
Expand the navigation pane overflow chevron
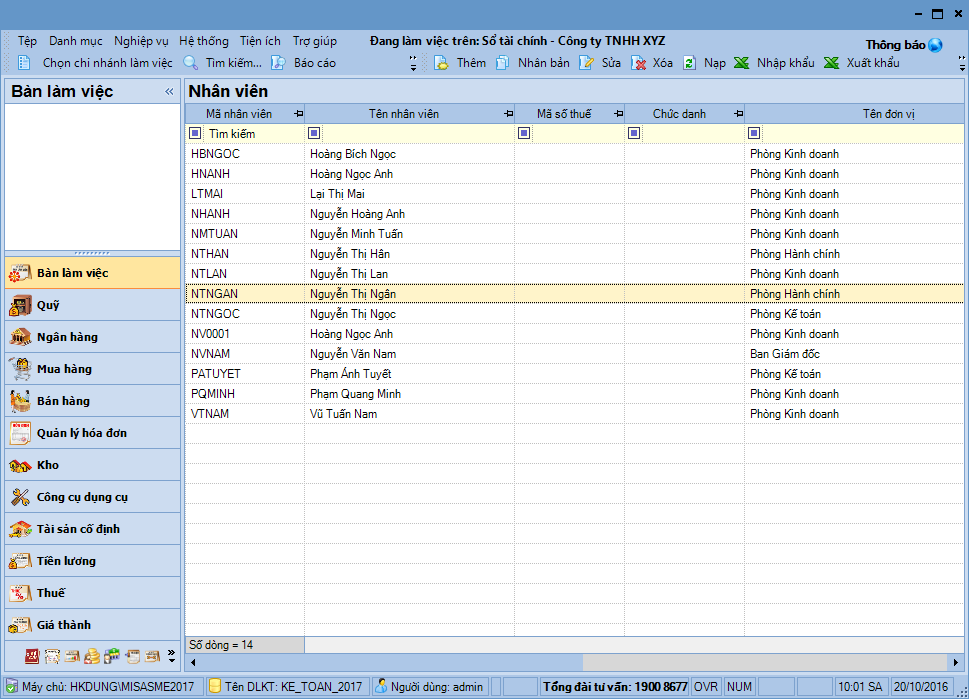coord(171,656)
